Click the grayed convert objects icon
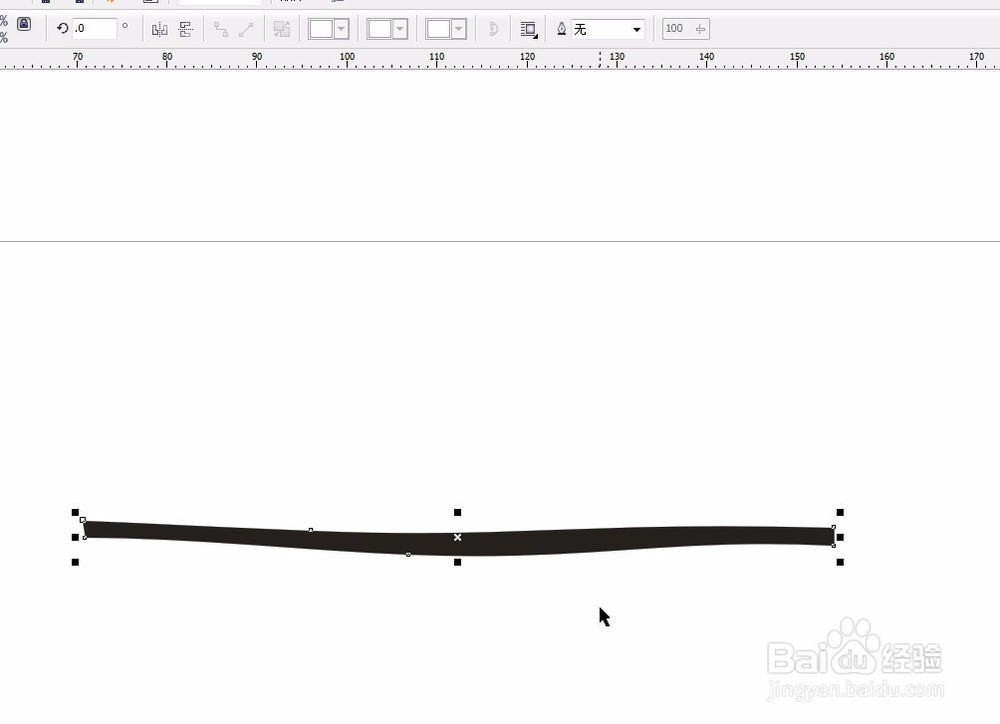The image size is (1000, 724). pyautogui.click(x=281, y=29)
